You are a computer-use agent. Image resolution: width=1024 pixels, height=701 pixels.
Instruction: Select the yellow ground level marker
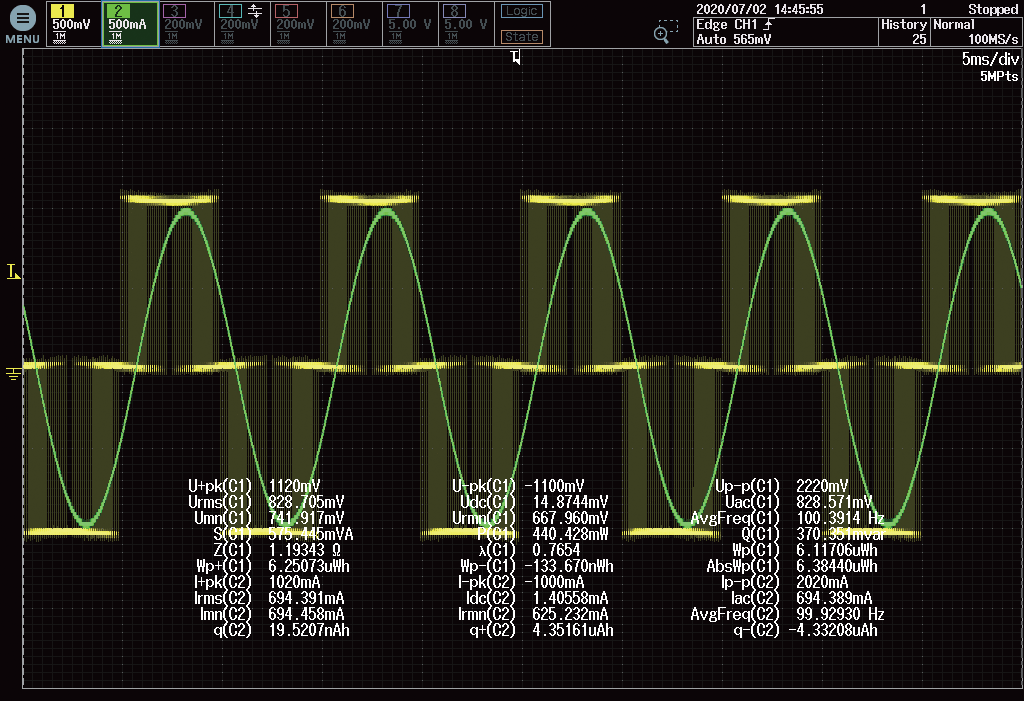tap(13, 373)
